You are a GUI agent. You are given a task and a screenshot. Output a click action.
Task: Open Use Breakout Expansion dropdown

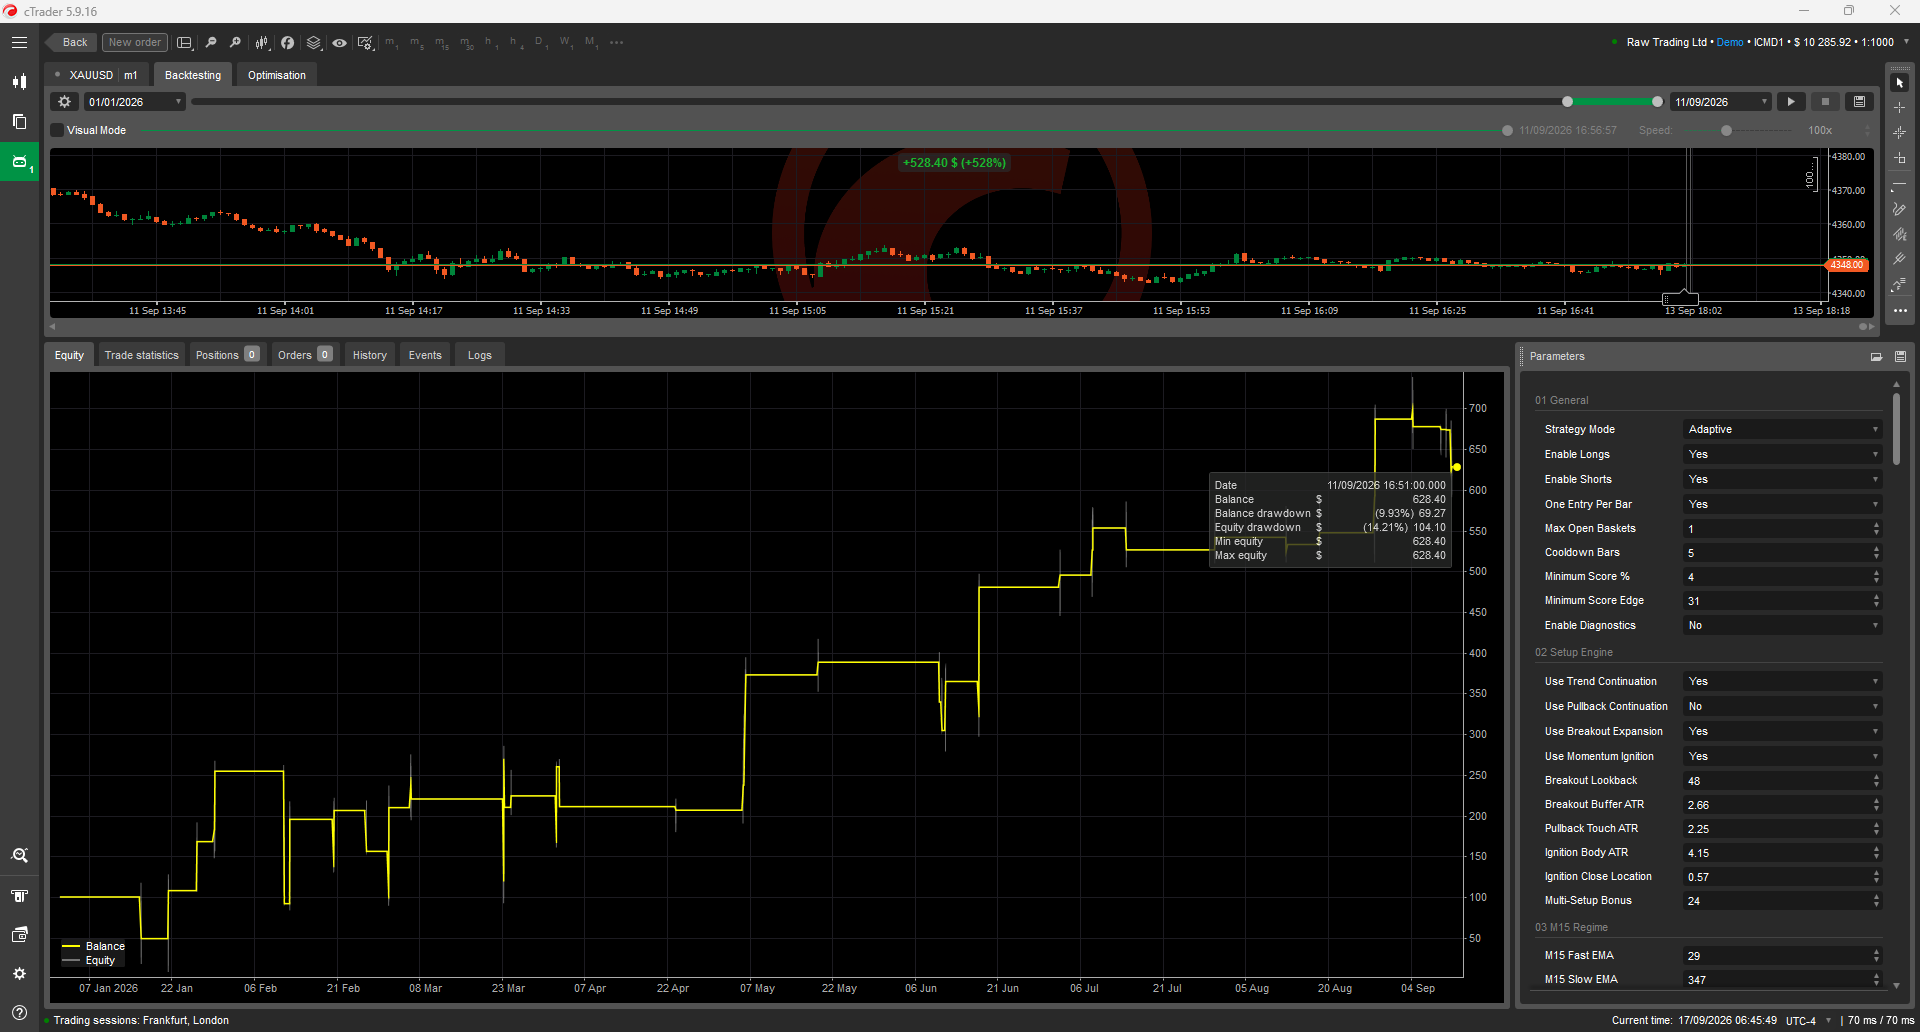1782,732
